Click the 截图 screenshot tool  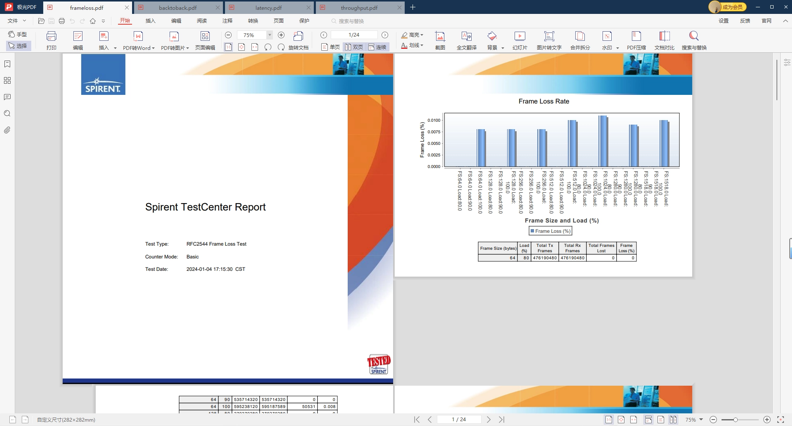pos(440,40)
